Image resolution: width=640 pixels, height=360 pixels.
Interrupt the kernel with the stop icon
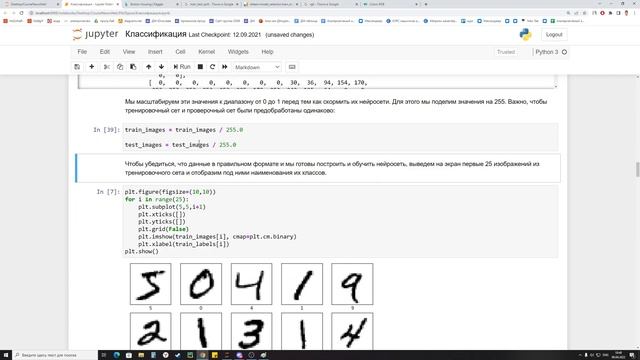click(200, 67)
